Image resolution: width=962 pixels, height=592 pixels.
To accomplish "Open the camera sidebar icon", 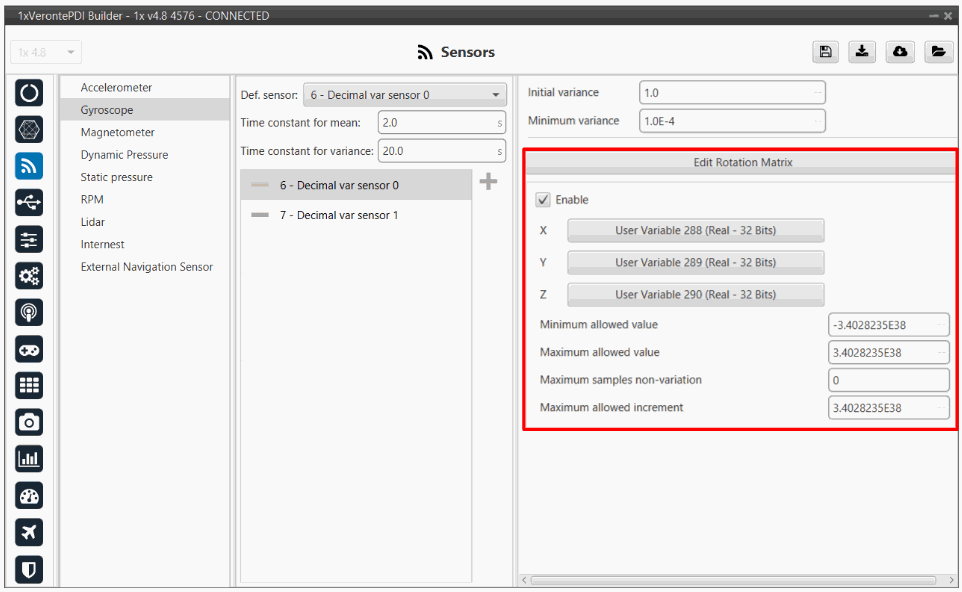I will [30, 422].
